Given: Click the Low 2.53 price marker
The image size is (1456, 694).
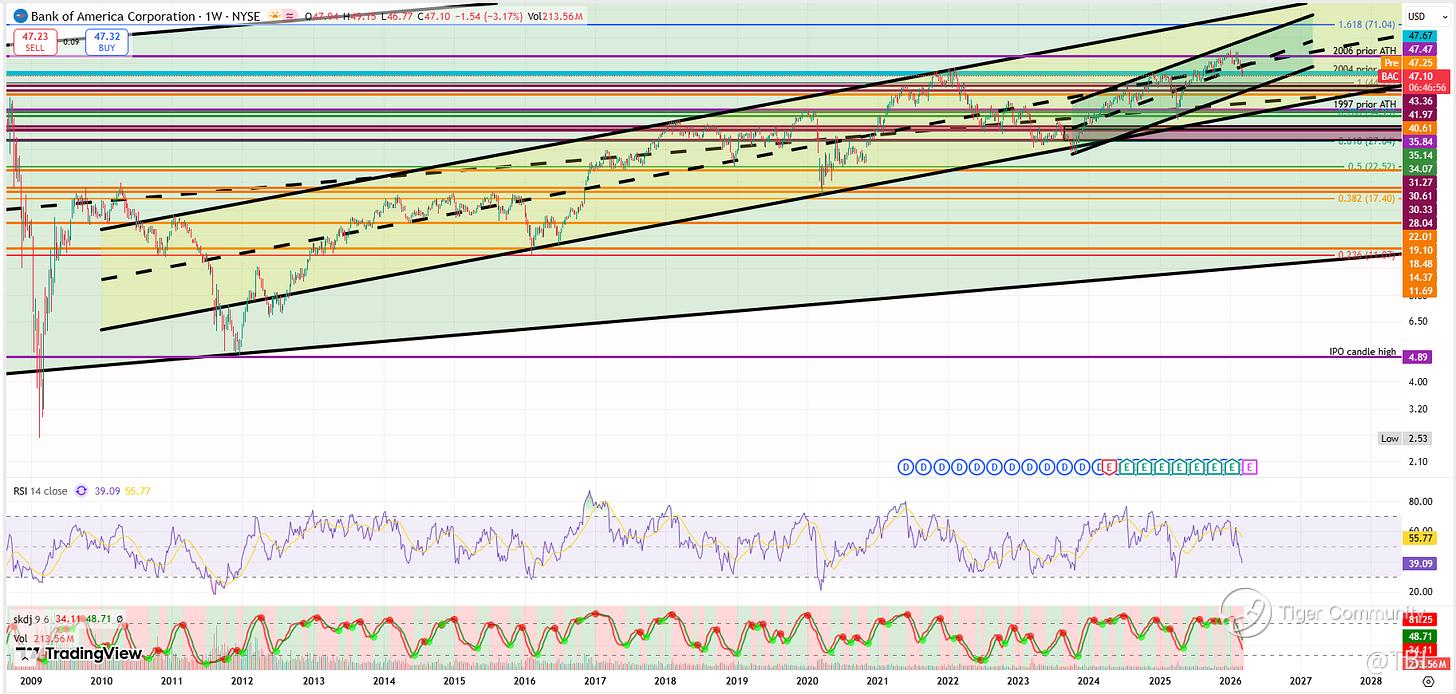Looking at the screenshot, I should pos(1404,438).
